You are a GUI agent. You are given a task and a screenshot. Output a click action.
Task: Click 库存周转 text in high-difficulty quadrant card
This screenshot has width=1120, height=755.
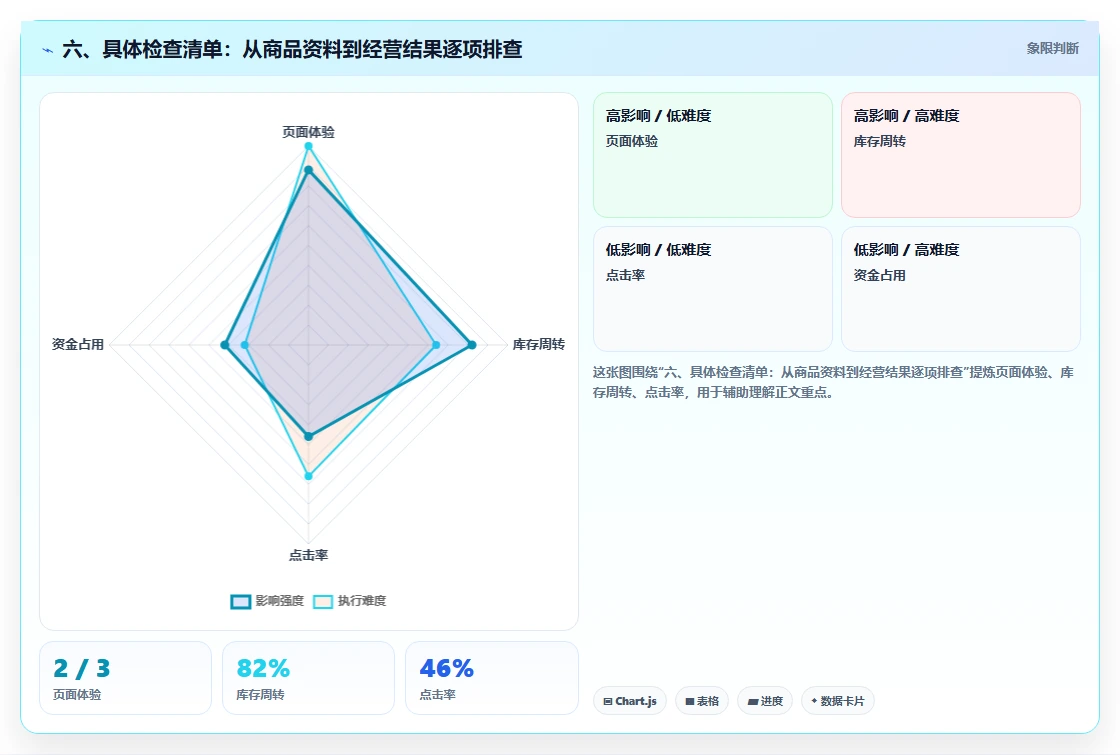pos(879,141)
